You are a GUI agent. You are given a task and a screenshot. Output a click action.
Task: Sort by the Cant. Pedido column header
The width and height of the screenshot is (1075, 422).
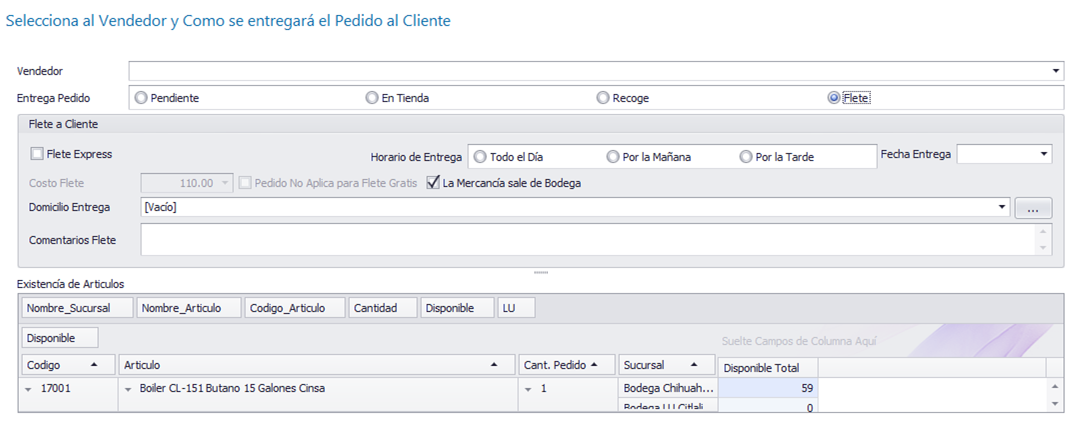coord(566,366)
